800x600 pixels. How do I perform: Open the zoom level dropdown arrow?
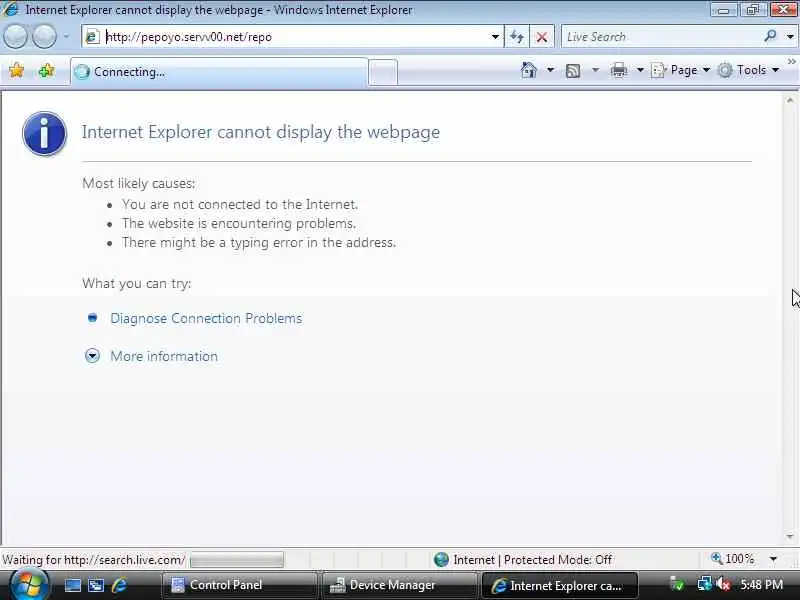tap(773, 559)
